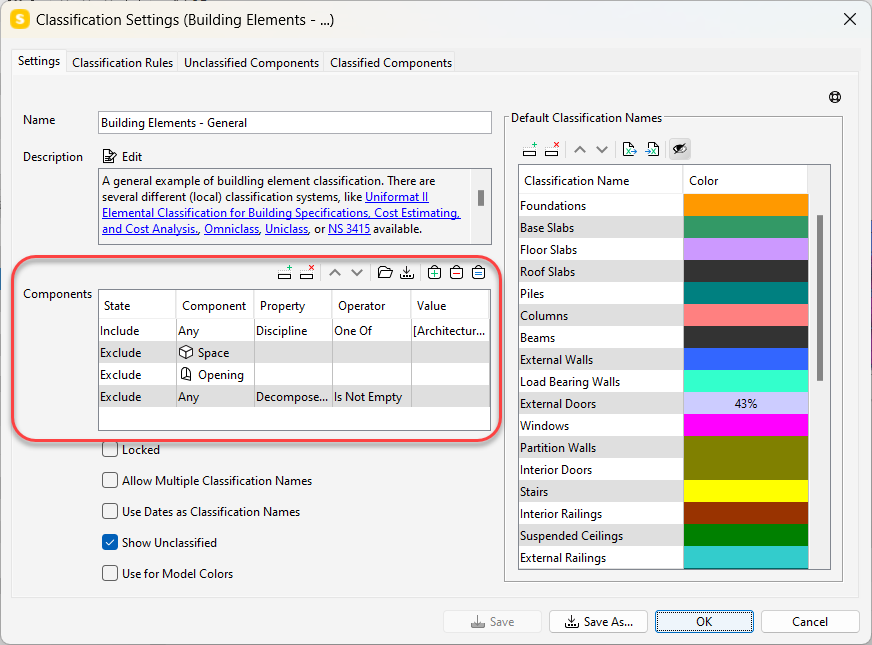Click the Floor Slabs purple color swatch
The image size is (872, 645).
coord(745,249)
